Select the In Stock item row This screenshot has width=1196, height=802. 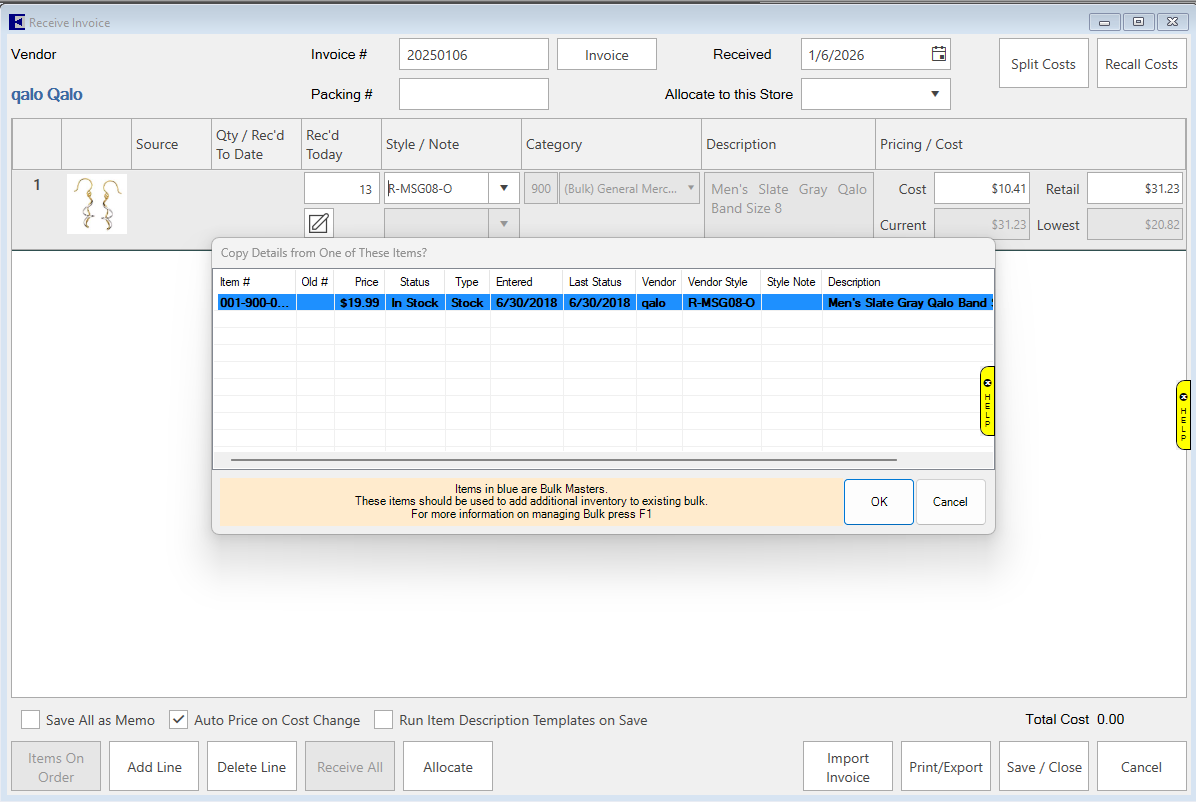600,302
